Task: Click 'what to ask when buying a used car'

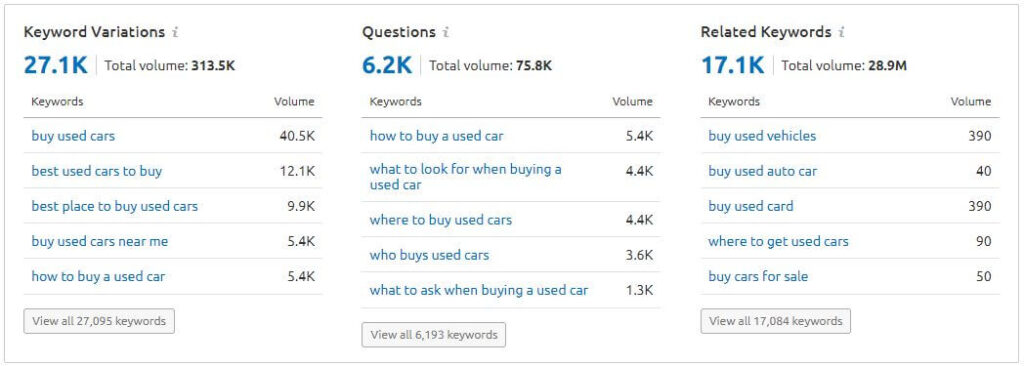Action: pyautogui.click(x=479, y=290)
